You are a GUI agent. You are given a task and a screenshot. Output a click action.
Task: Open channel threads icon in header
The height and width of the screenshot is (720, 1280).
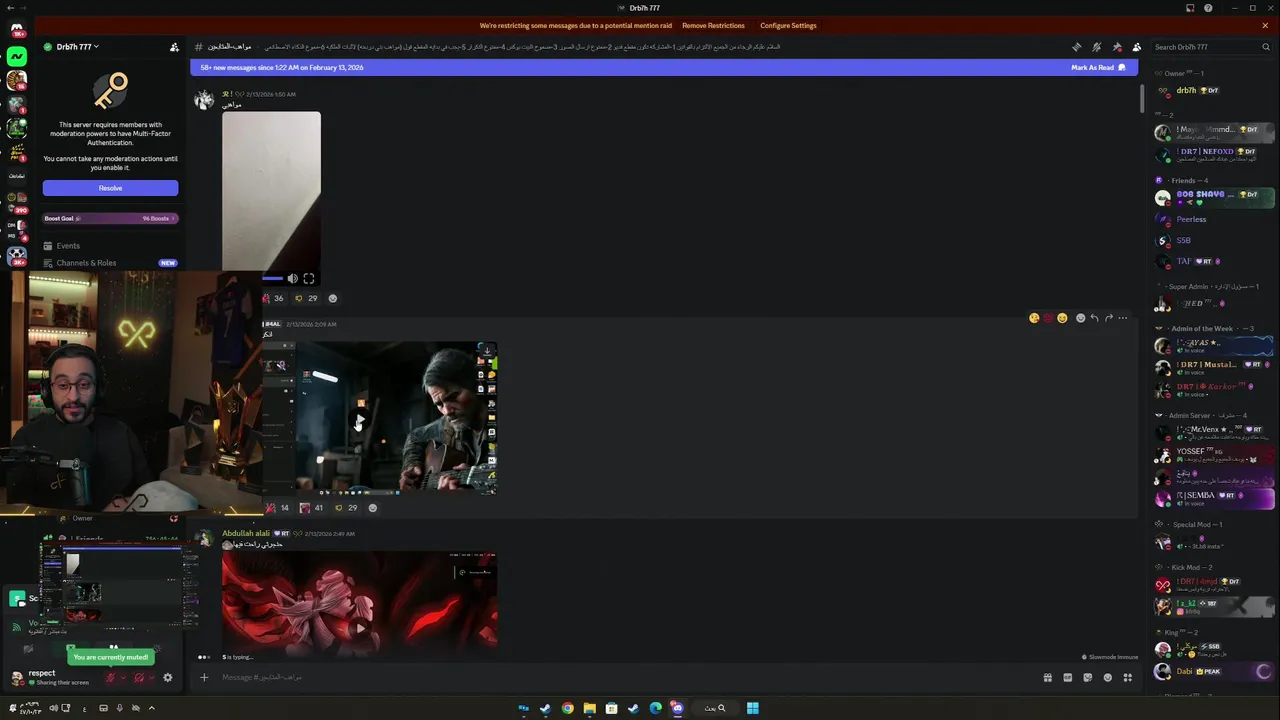[1076, 47]
